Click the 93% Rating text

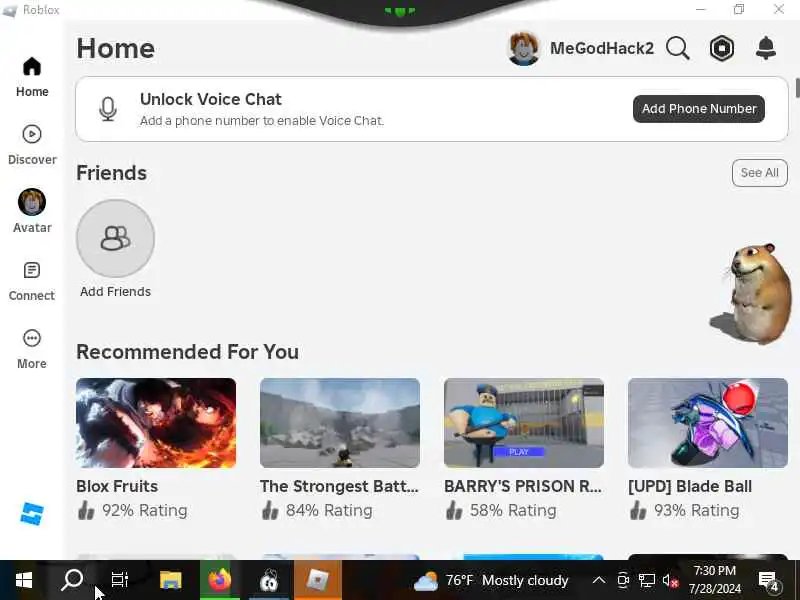[696, 510]
